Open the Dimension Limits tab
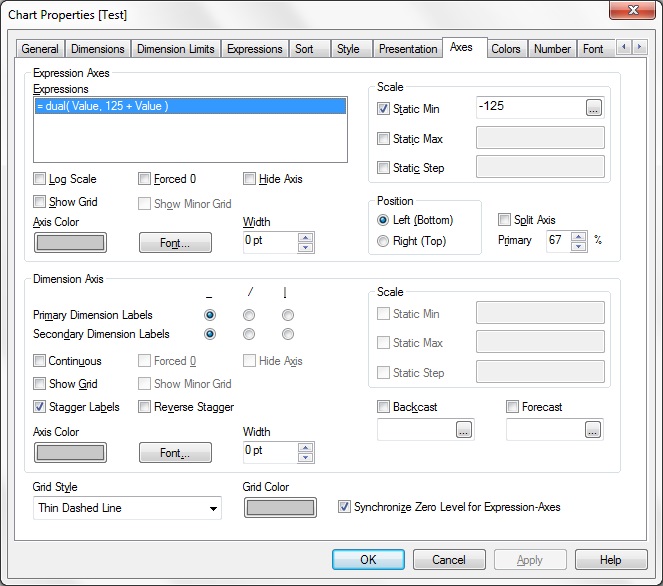This screenshot has width=663, height=586. pos(175,49)
